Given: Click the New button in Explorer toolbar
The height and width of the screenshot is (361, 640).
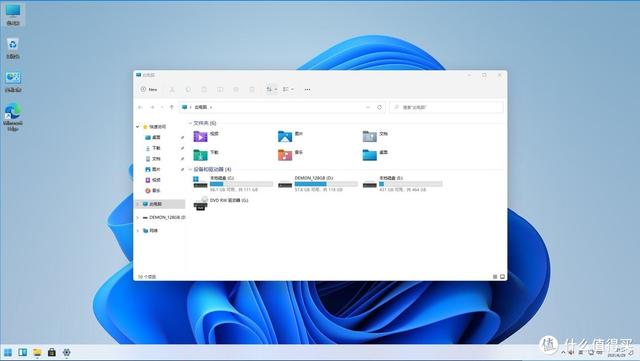Looking at the screenshot, I should (x=149, y=89).
